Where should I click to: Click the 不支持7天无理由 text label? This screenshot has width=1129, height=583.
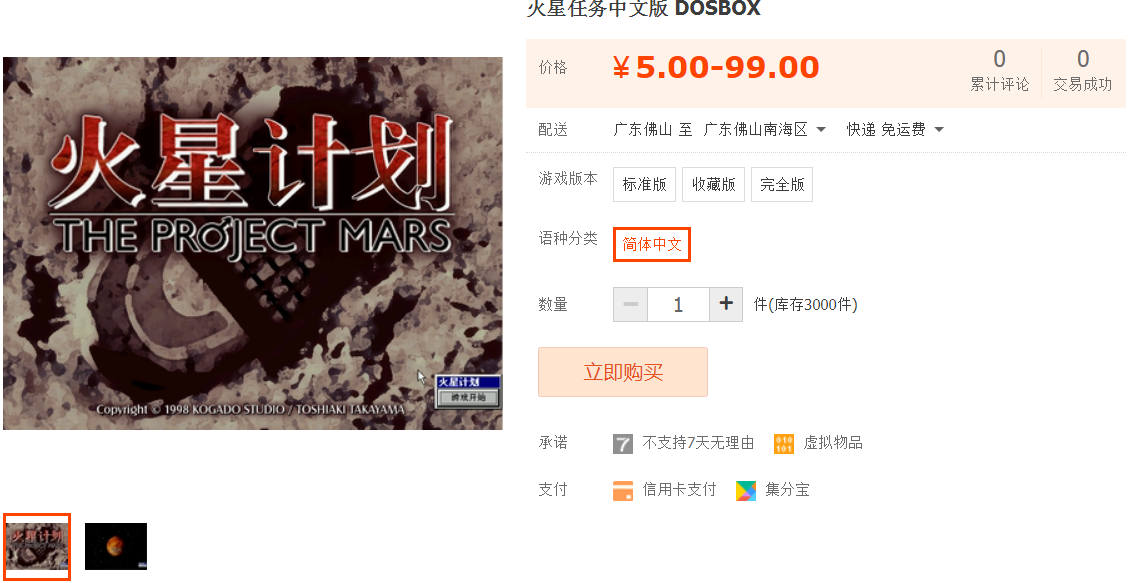(698, 443)
